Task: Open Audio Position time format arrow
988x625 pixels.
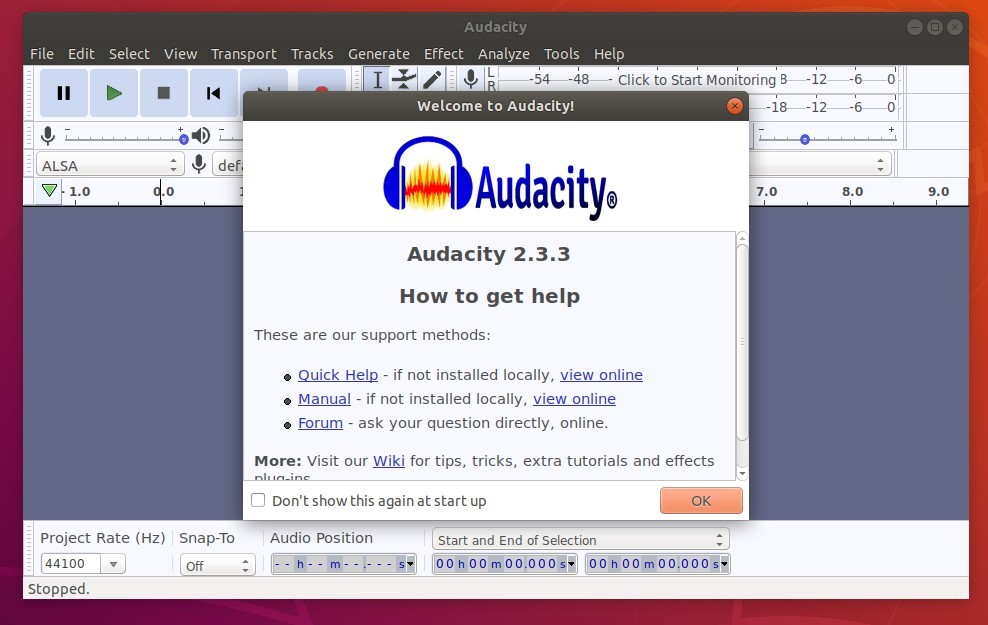Action: click(x=411, y=564)
